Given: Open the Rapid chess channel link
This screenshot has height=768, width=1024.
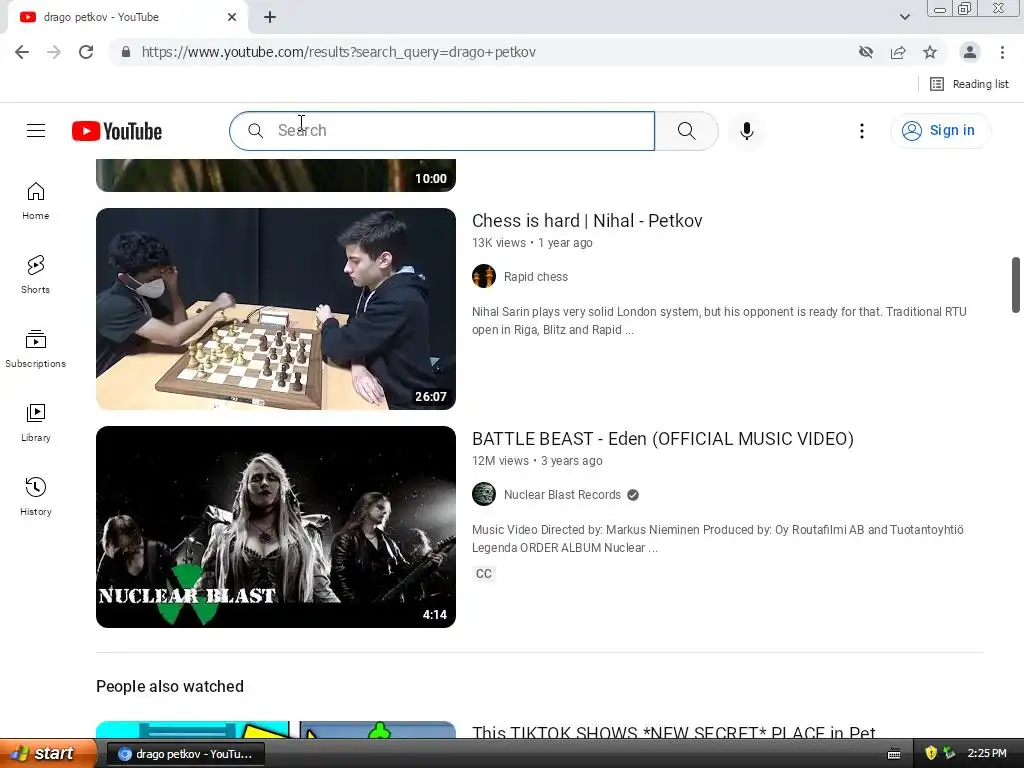Looking at the screenshot, I should tap(536, 276).
